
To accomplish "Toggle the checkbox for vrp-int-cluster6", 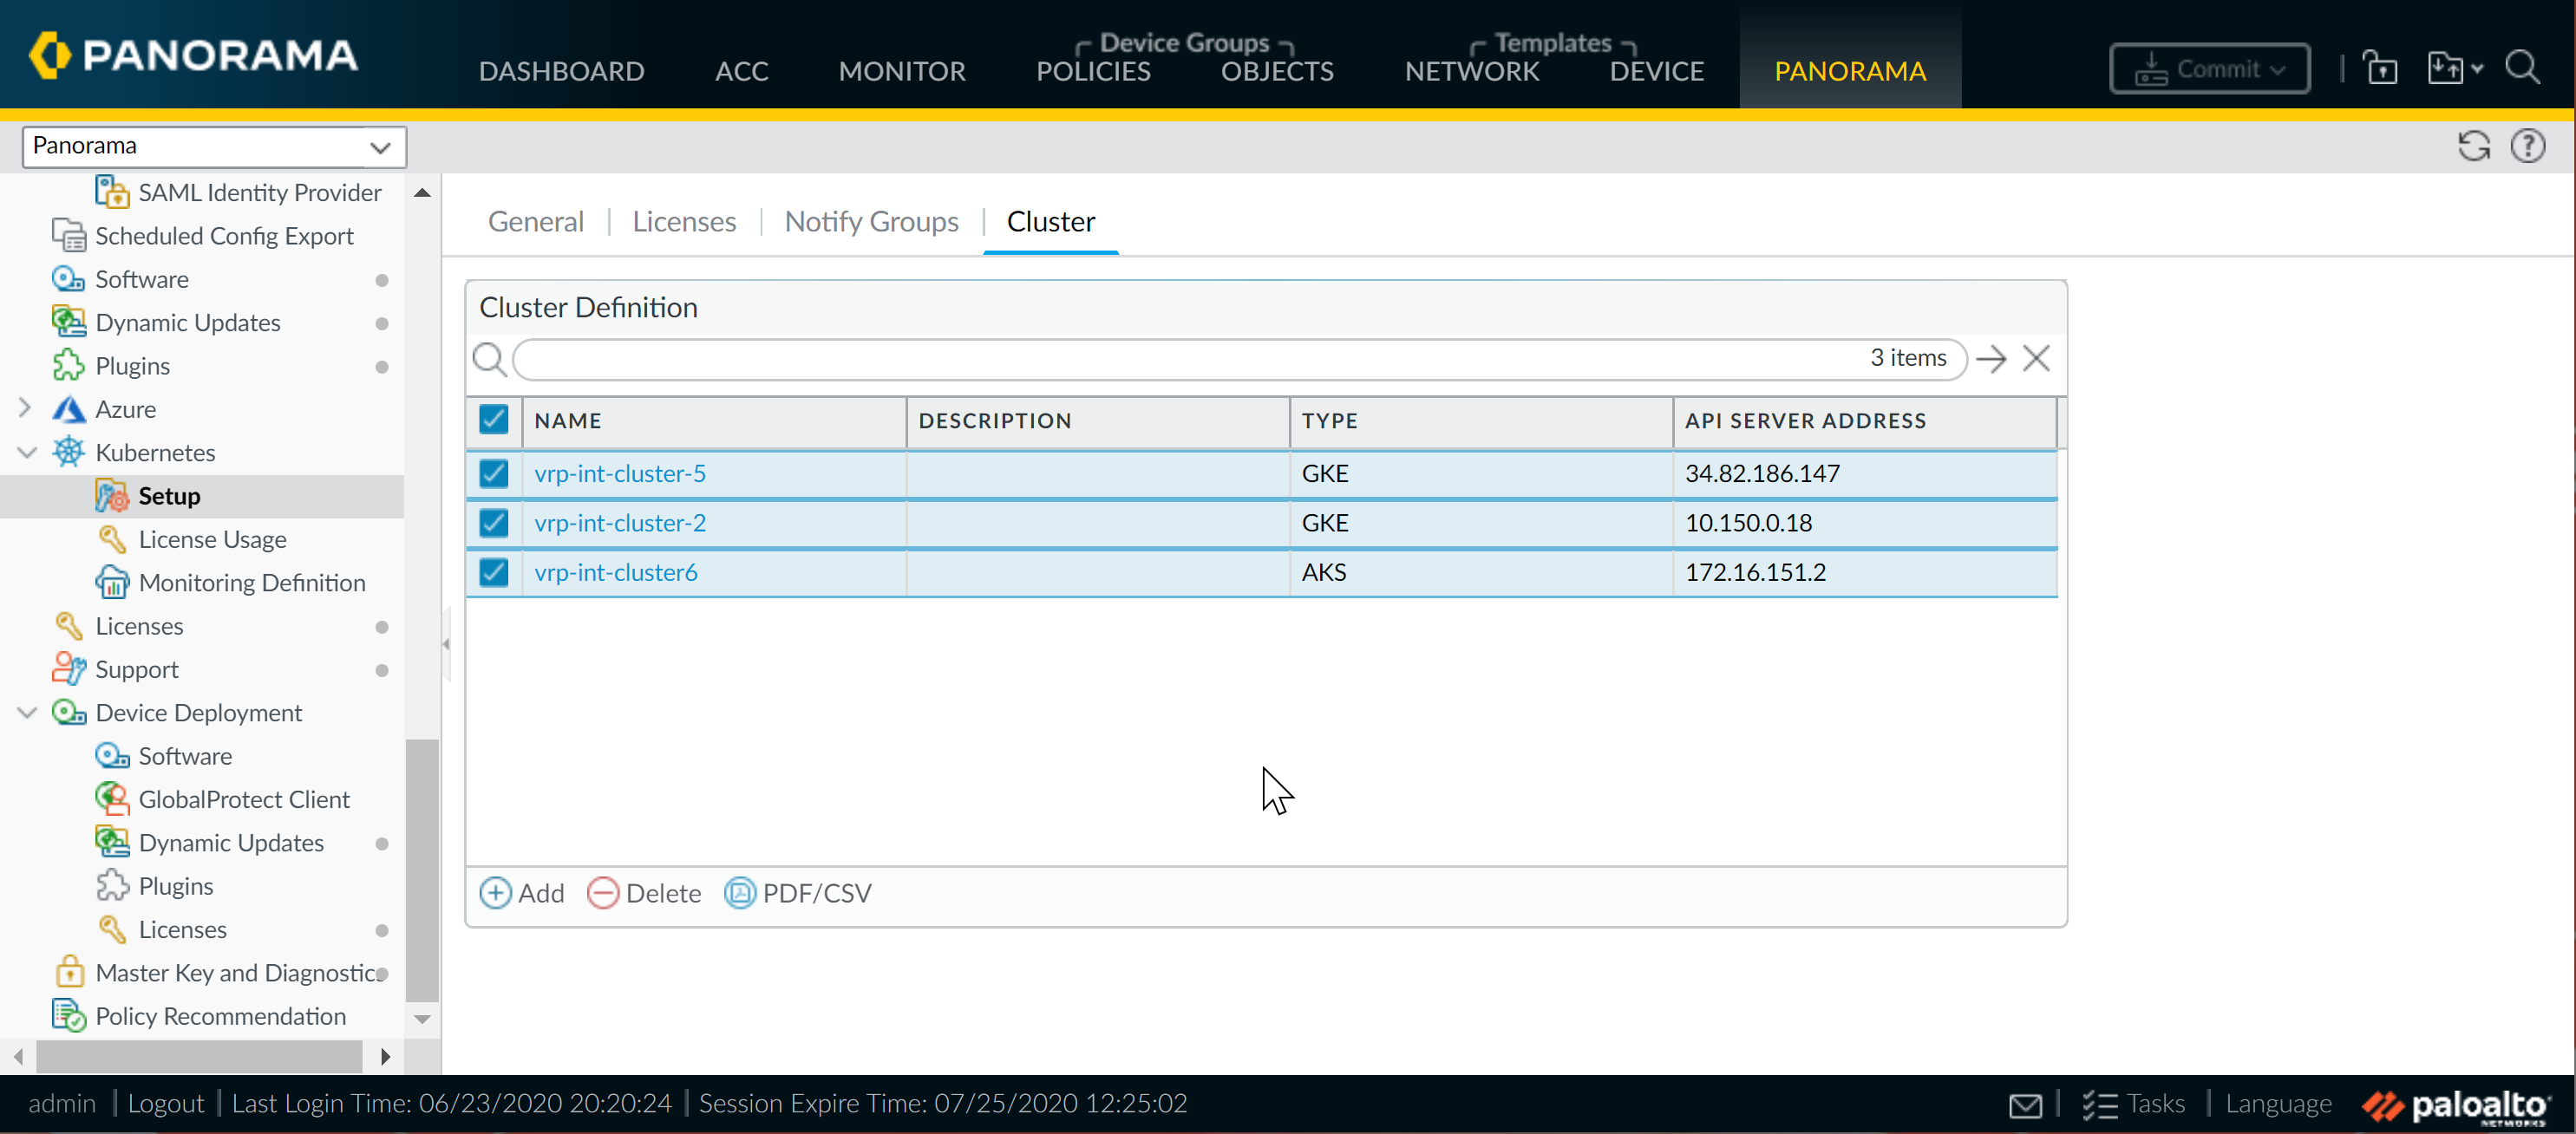I will click(x=494, y=572).
